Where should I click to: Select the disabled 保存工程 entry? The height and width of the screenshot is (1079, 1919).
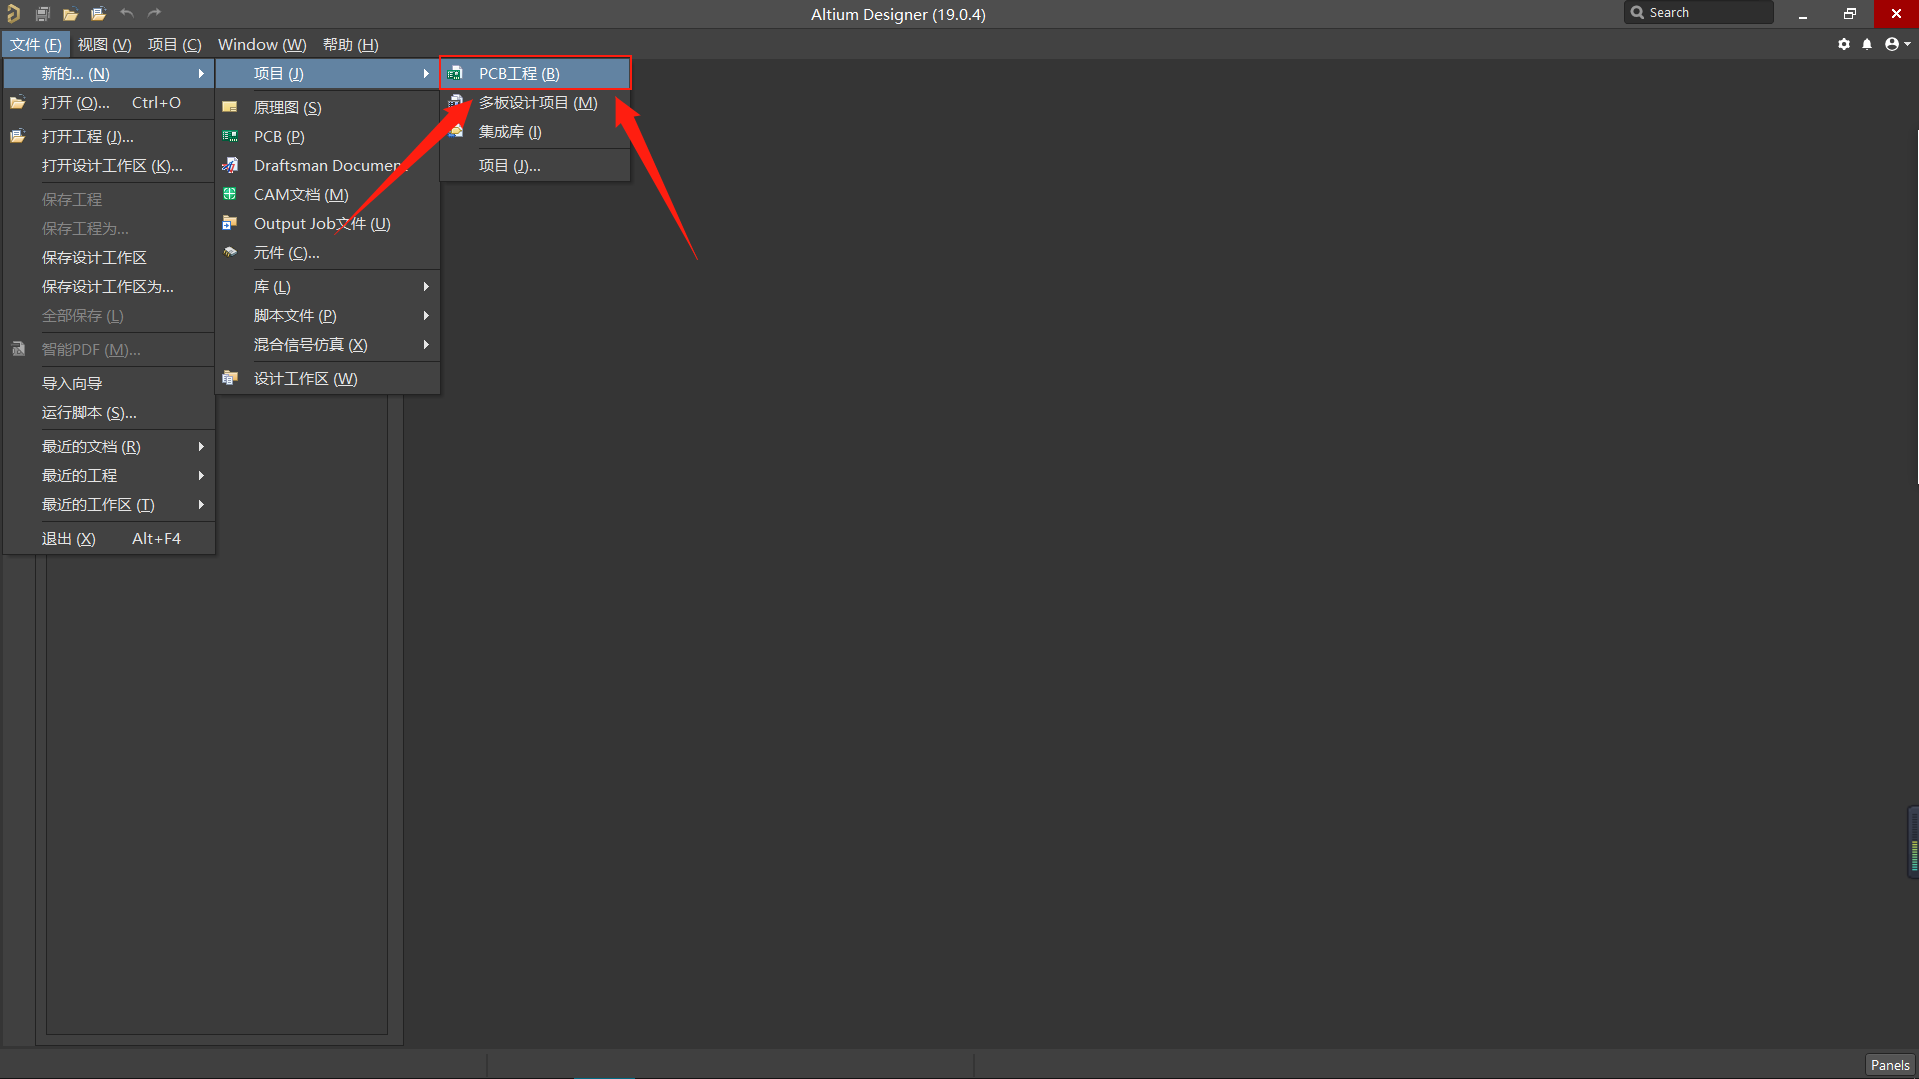[x=109, y=199]
